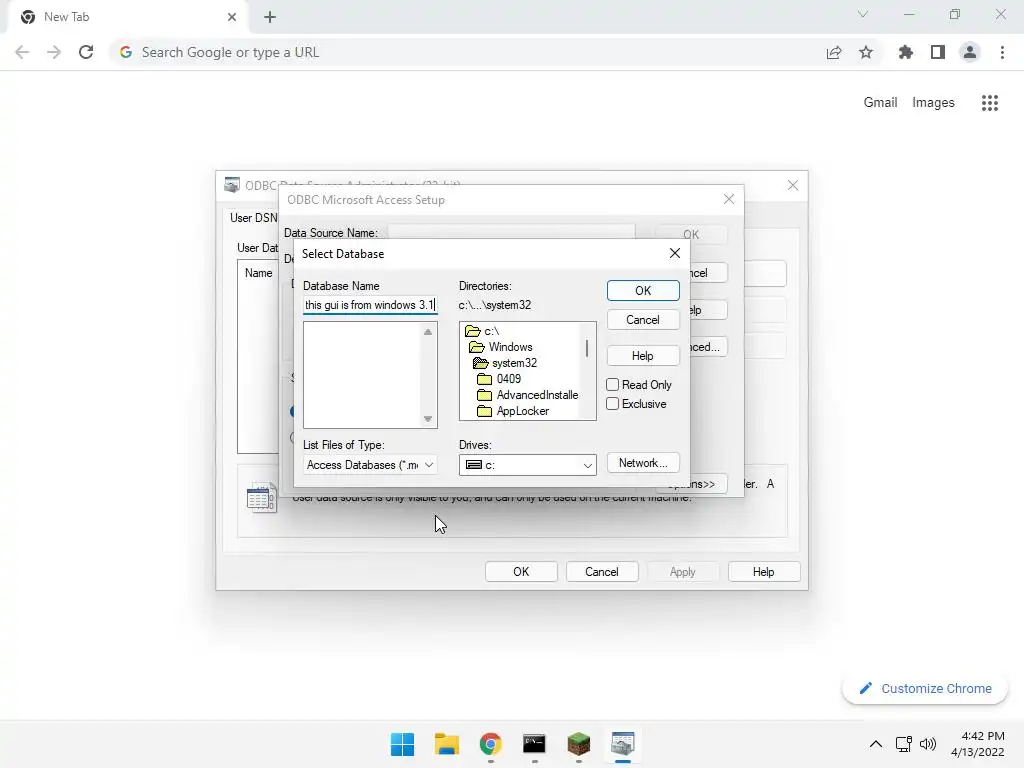Screen dimensions: 1024x768
Task: Click Help in Select Database dialog
Action: point(643,356)
